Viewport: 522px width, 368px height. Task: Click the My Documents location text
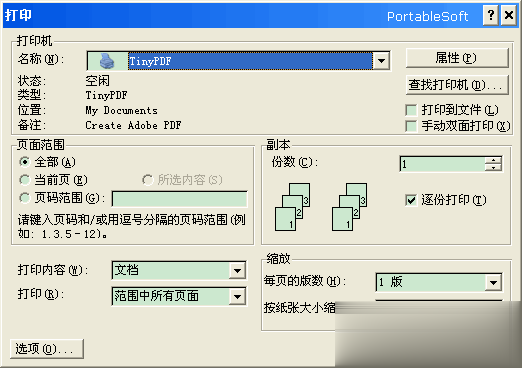pos(121,110)
